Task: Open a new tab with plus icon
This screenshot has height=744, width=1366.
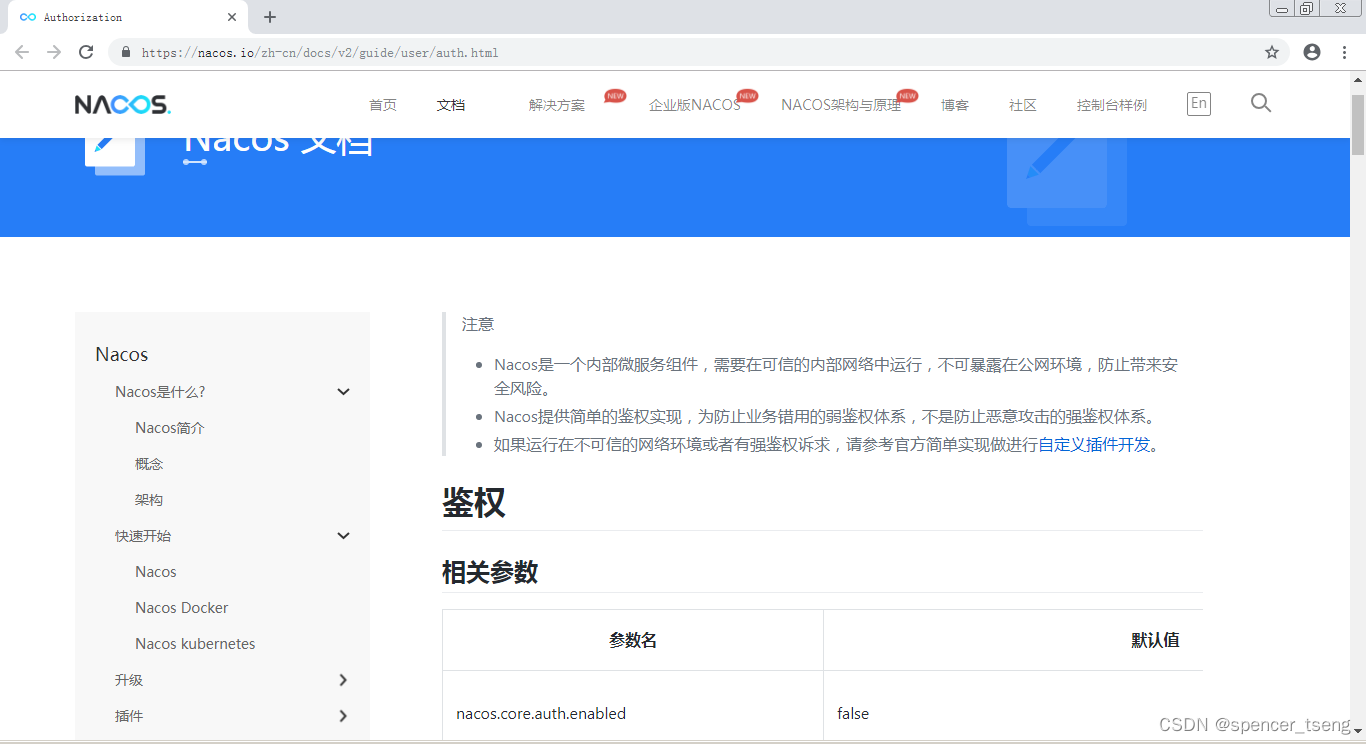Action: pyautogui.click(x=270, y=17)
